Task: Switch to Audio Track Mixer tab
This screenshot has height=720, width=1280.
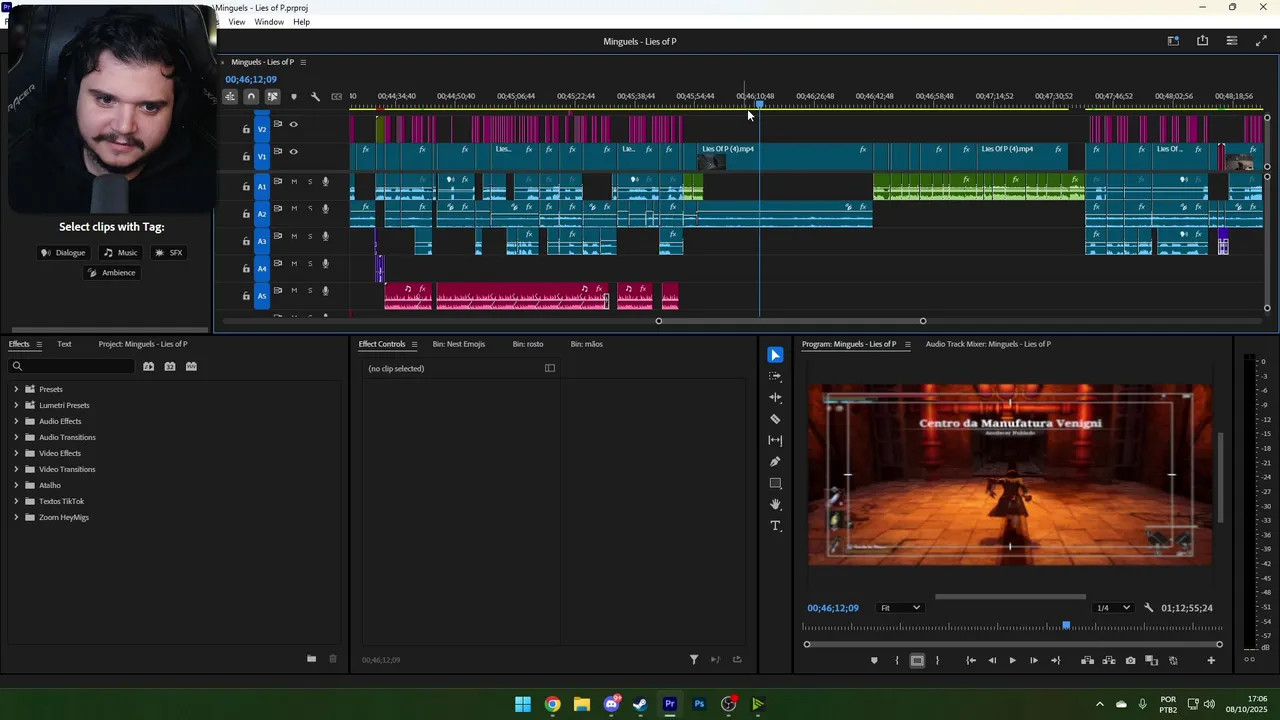Action: click(988, 344)
